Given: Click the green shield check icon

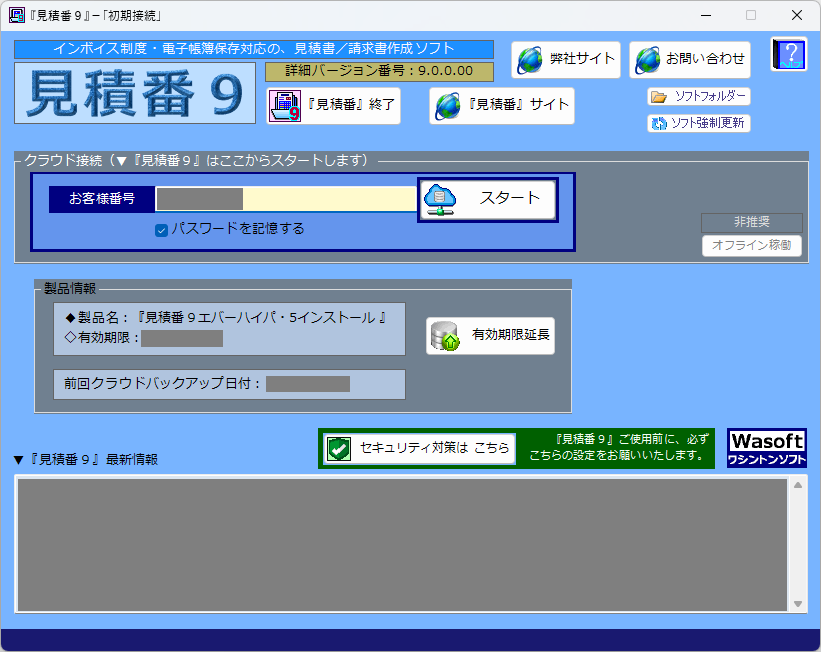Looking at the screenshot, I should coord(339,449).
